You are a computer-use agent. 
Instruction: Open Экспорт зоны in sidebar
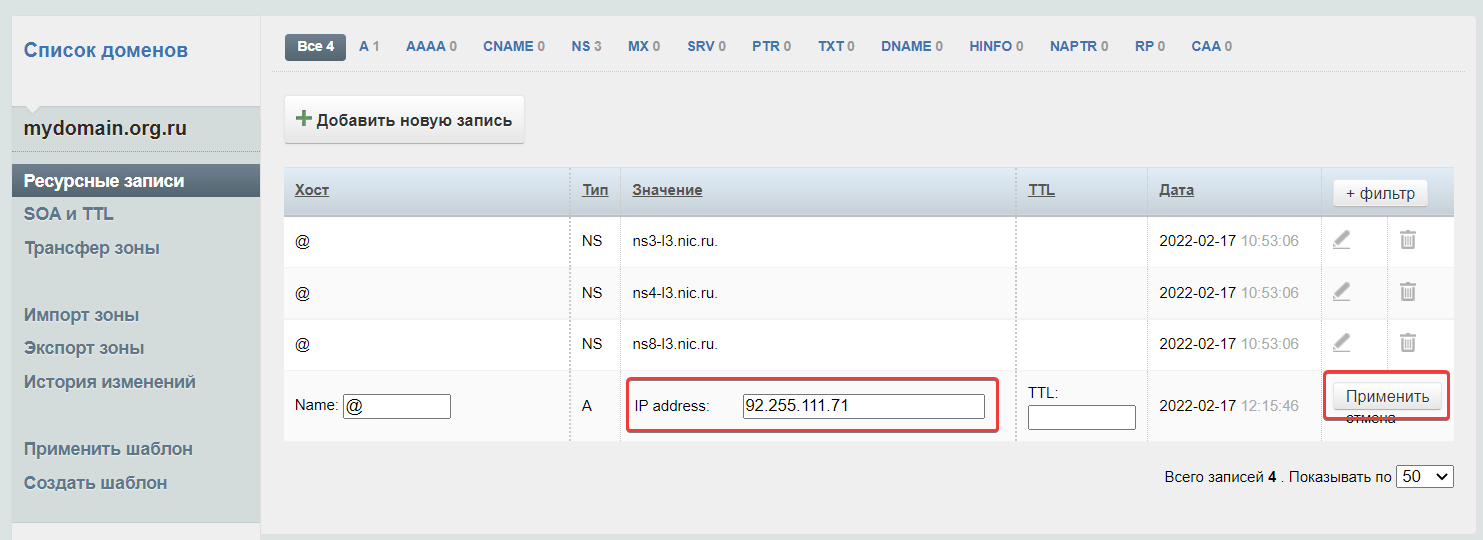pyautogui.click(x=84, y=348)
